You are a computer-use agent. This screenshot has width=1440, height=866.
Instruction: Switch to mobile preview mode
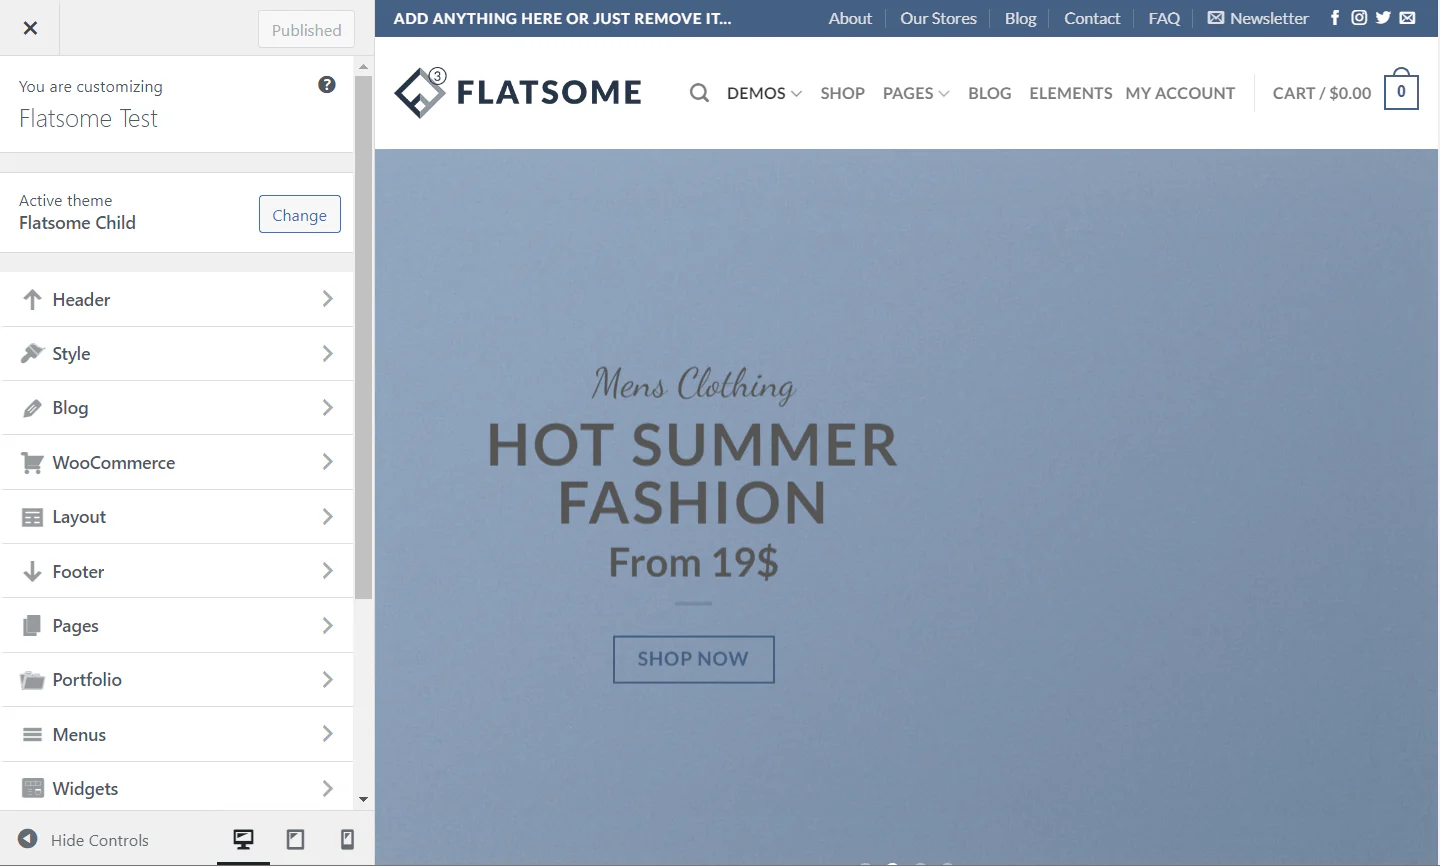pyautogui.click(x=347, y=840)
